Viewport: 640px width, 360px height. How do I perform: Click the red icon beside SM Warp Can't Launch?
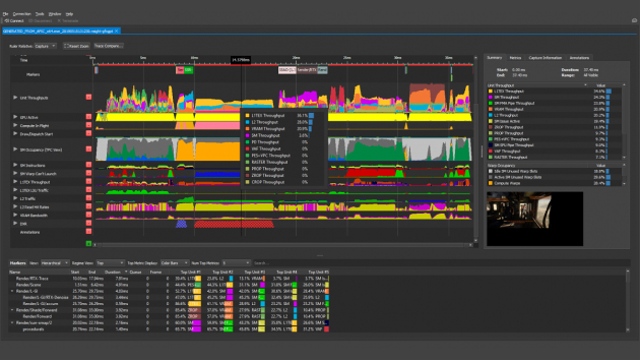89,173
